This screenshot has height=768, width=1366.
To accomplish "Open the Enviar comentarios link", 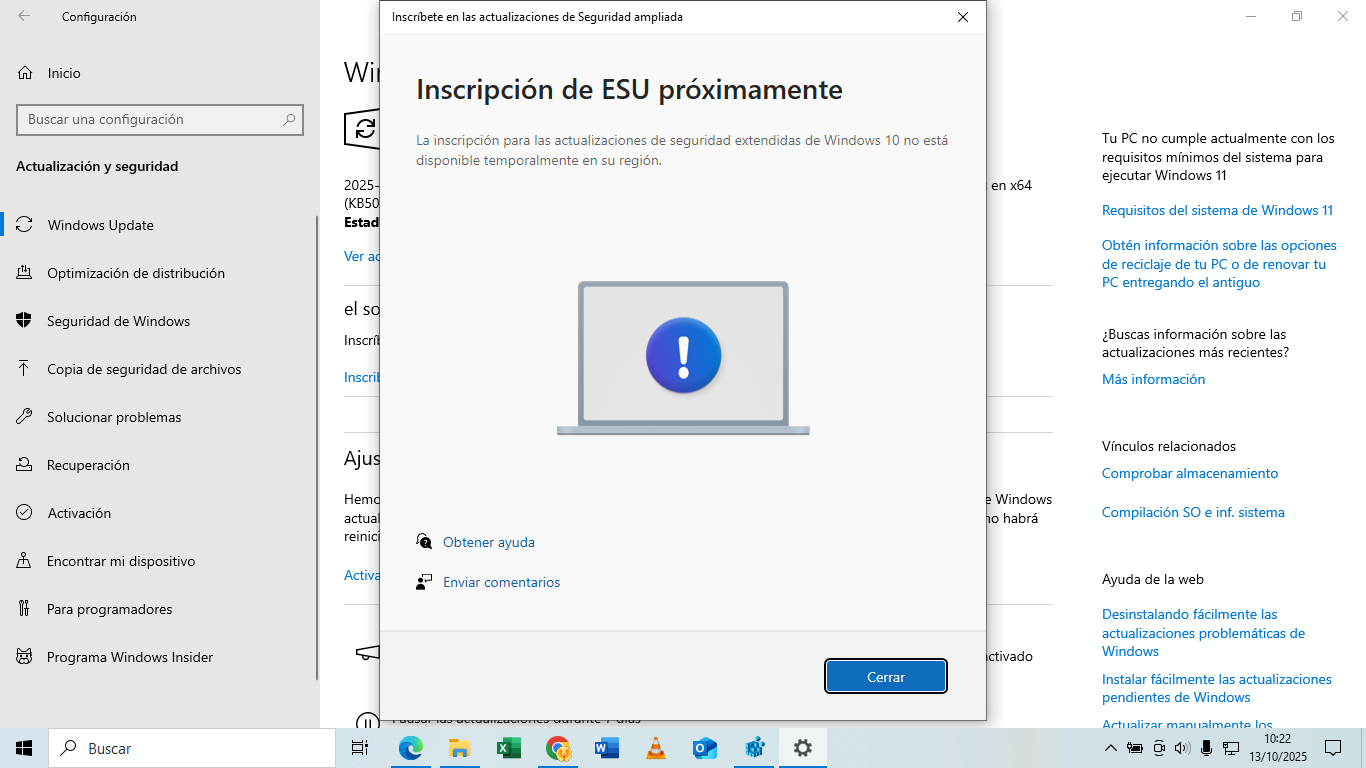I will tap(501, 582).
